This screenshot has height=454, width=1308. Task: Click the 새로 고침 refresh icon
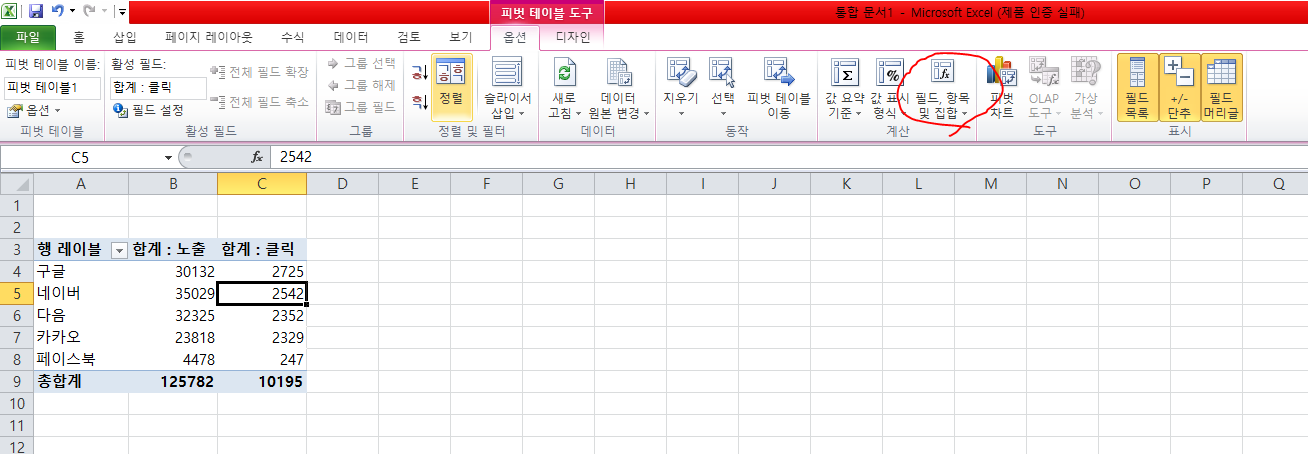click(x=566, y=73)
